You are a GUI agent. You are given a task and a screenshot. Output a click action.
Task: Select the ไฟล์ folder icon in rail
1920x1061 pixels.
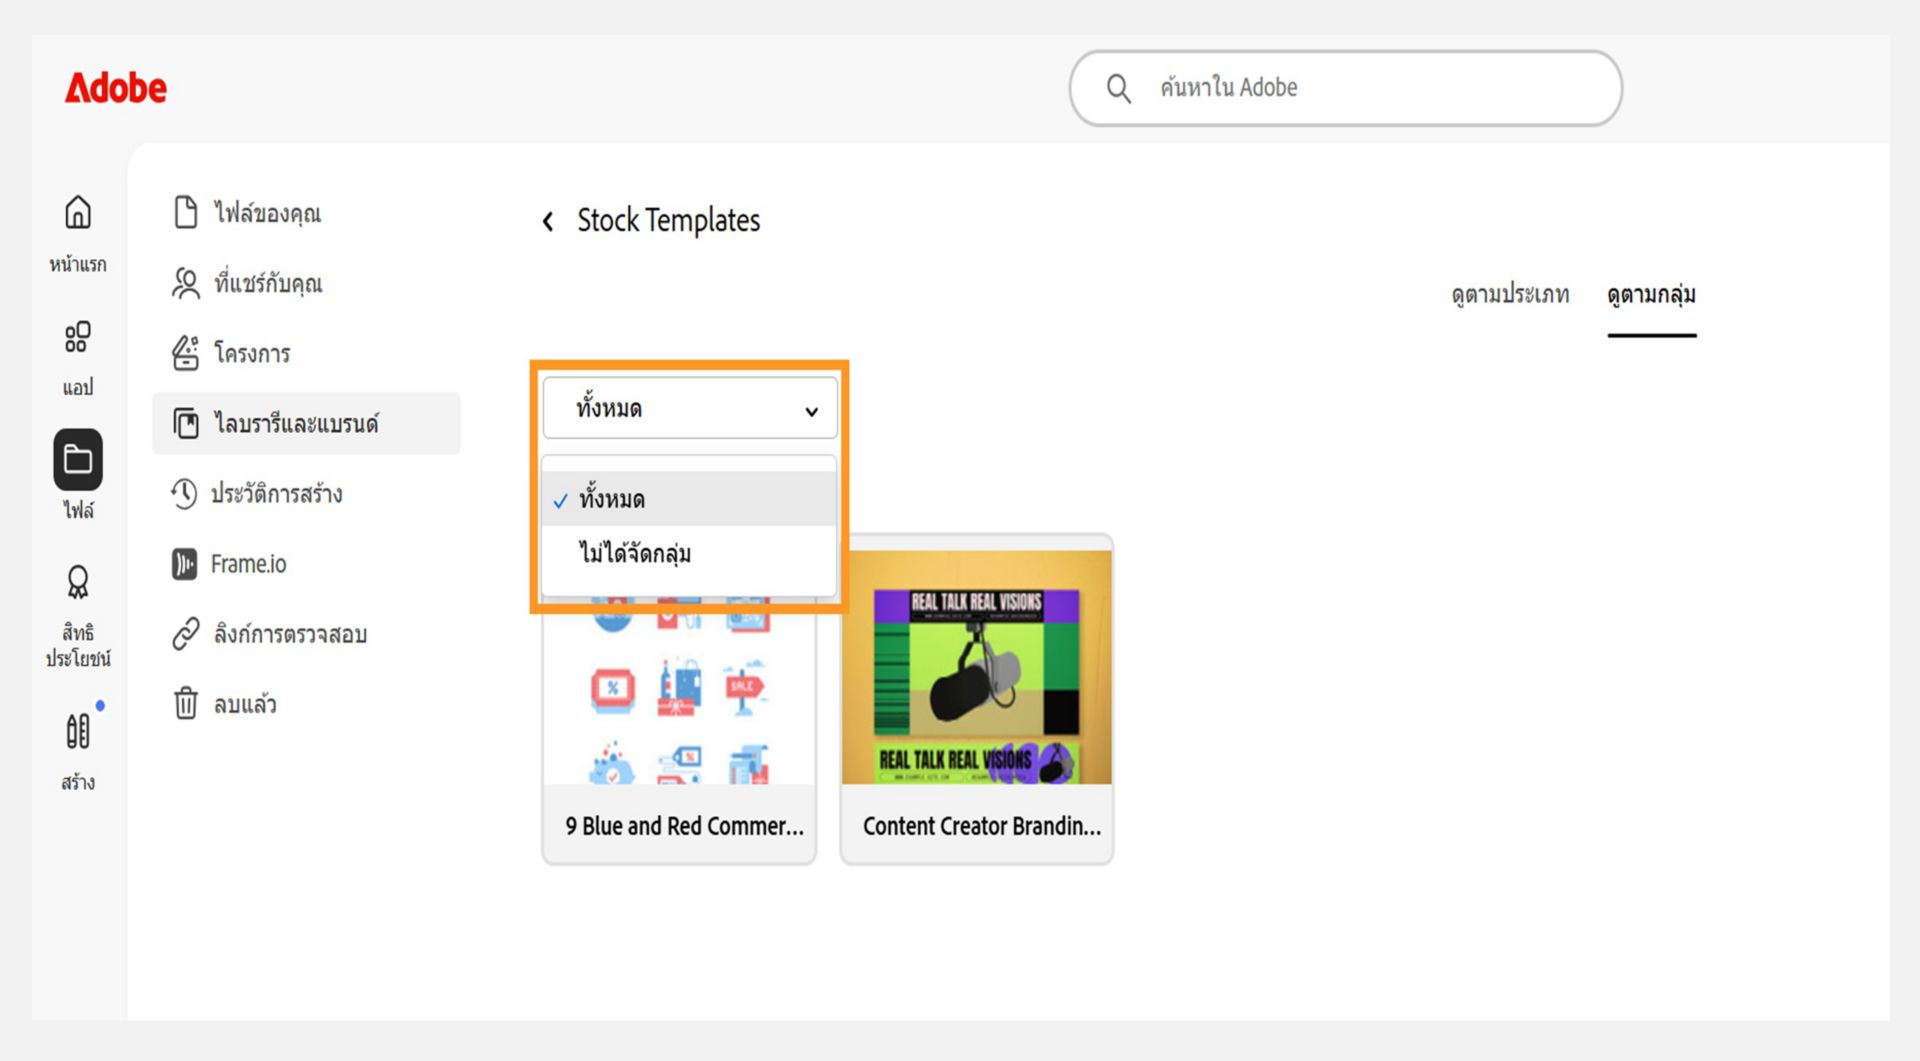pyautogui.click(x=78, y=459)
